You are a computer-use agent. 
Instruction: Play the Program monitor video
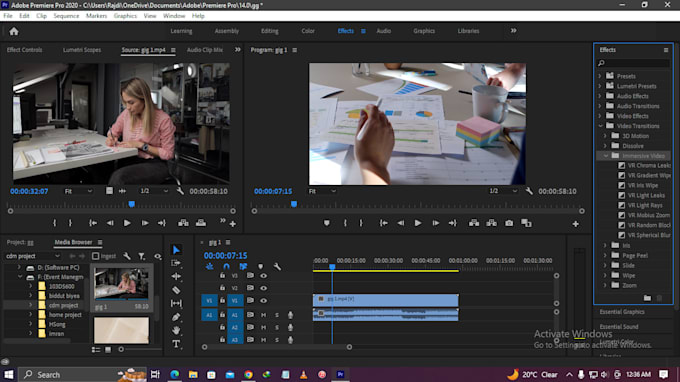point(418,223)
